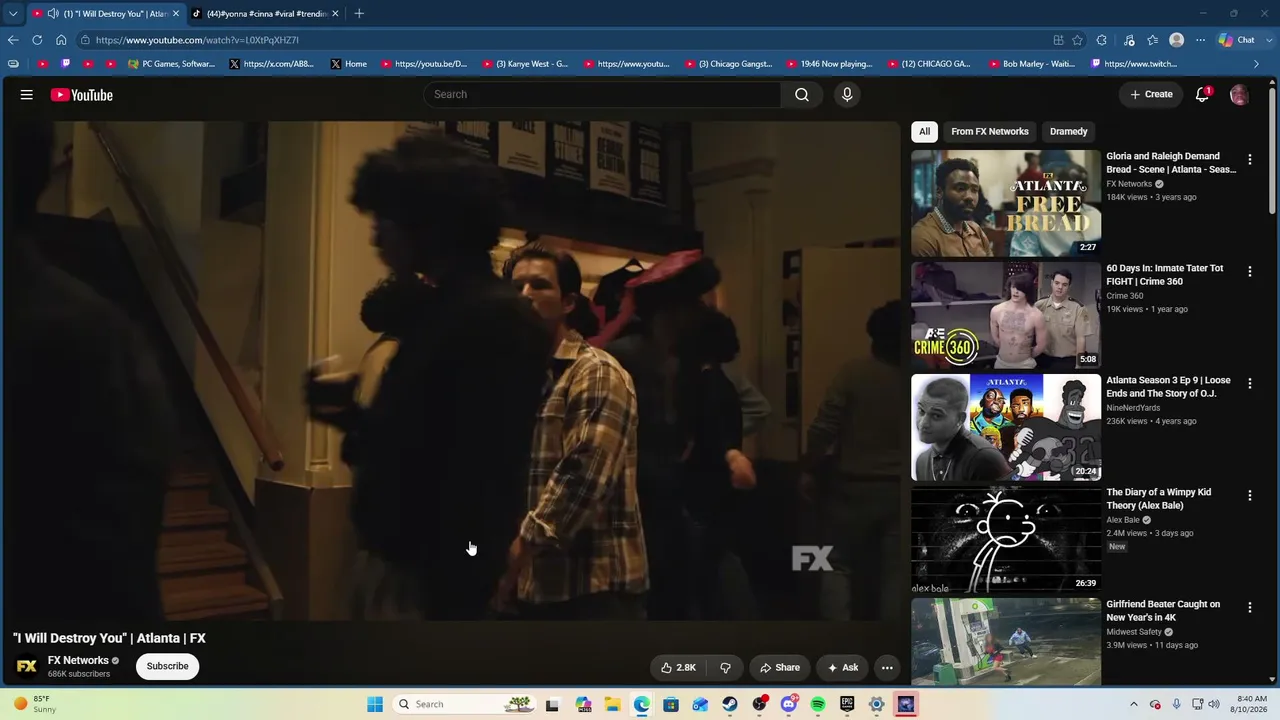Click the YouTube search input field
This screenshot has height=720, width=1280.
coord(602,94)
